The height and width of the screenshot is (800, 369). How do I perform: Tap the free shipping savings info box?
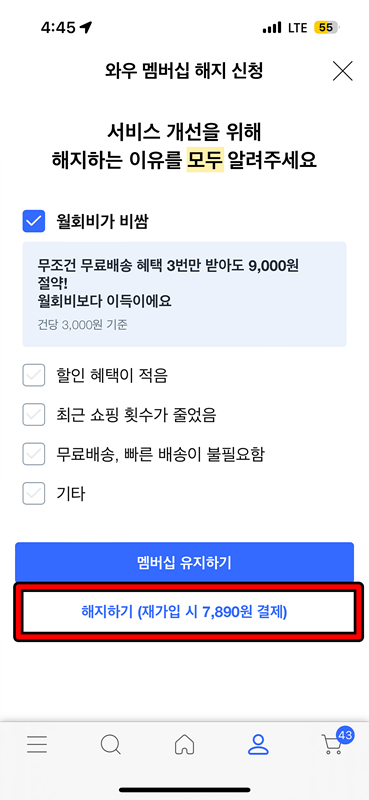(x=184, y=294)
